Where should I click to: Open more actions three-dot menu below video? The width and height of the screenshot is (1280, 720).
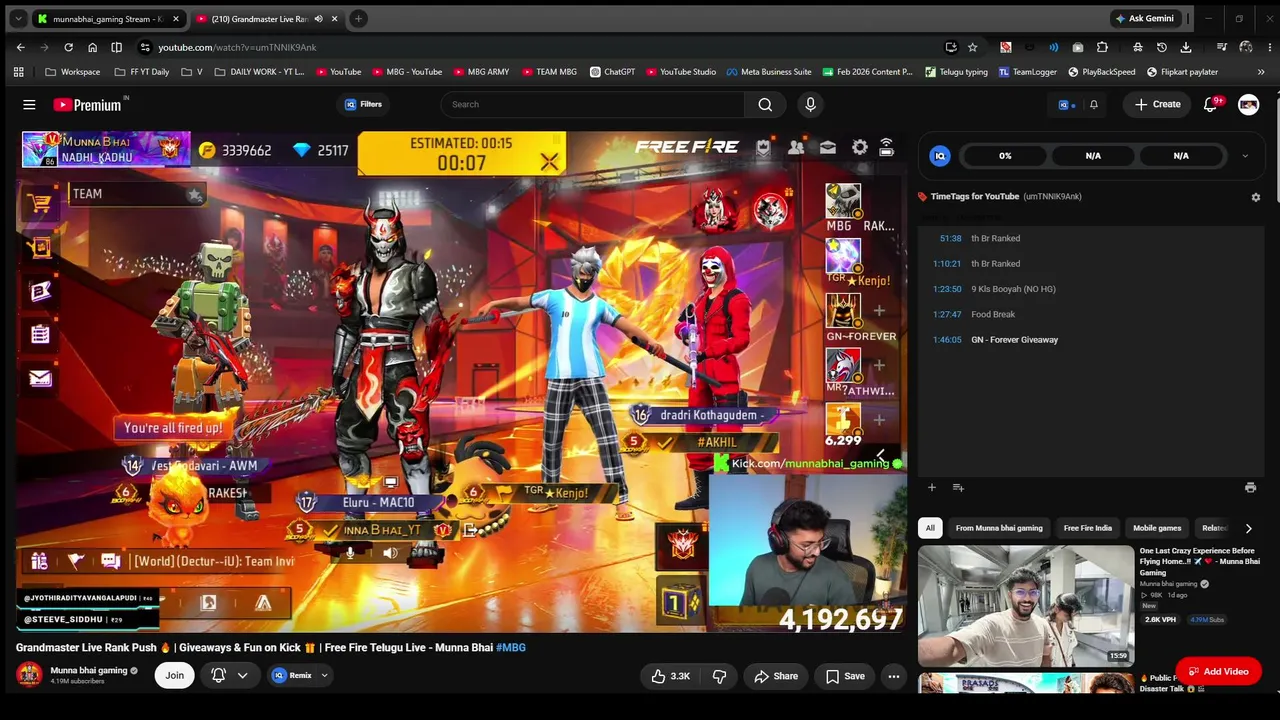pyautogui.click(x=894, y=676)
